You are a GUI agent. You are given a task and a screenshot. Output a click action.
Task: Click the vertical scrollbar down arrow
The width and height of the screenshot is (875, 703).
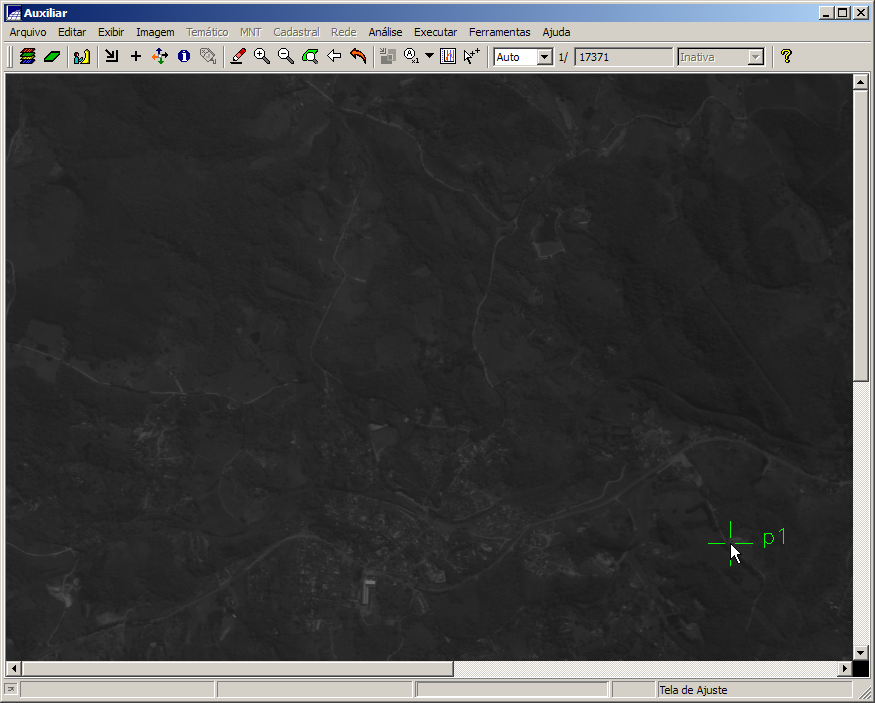(x=860, y=652)
